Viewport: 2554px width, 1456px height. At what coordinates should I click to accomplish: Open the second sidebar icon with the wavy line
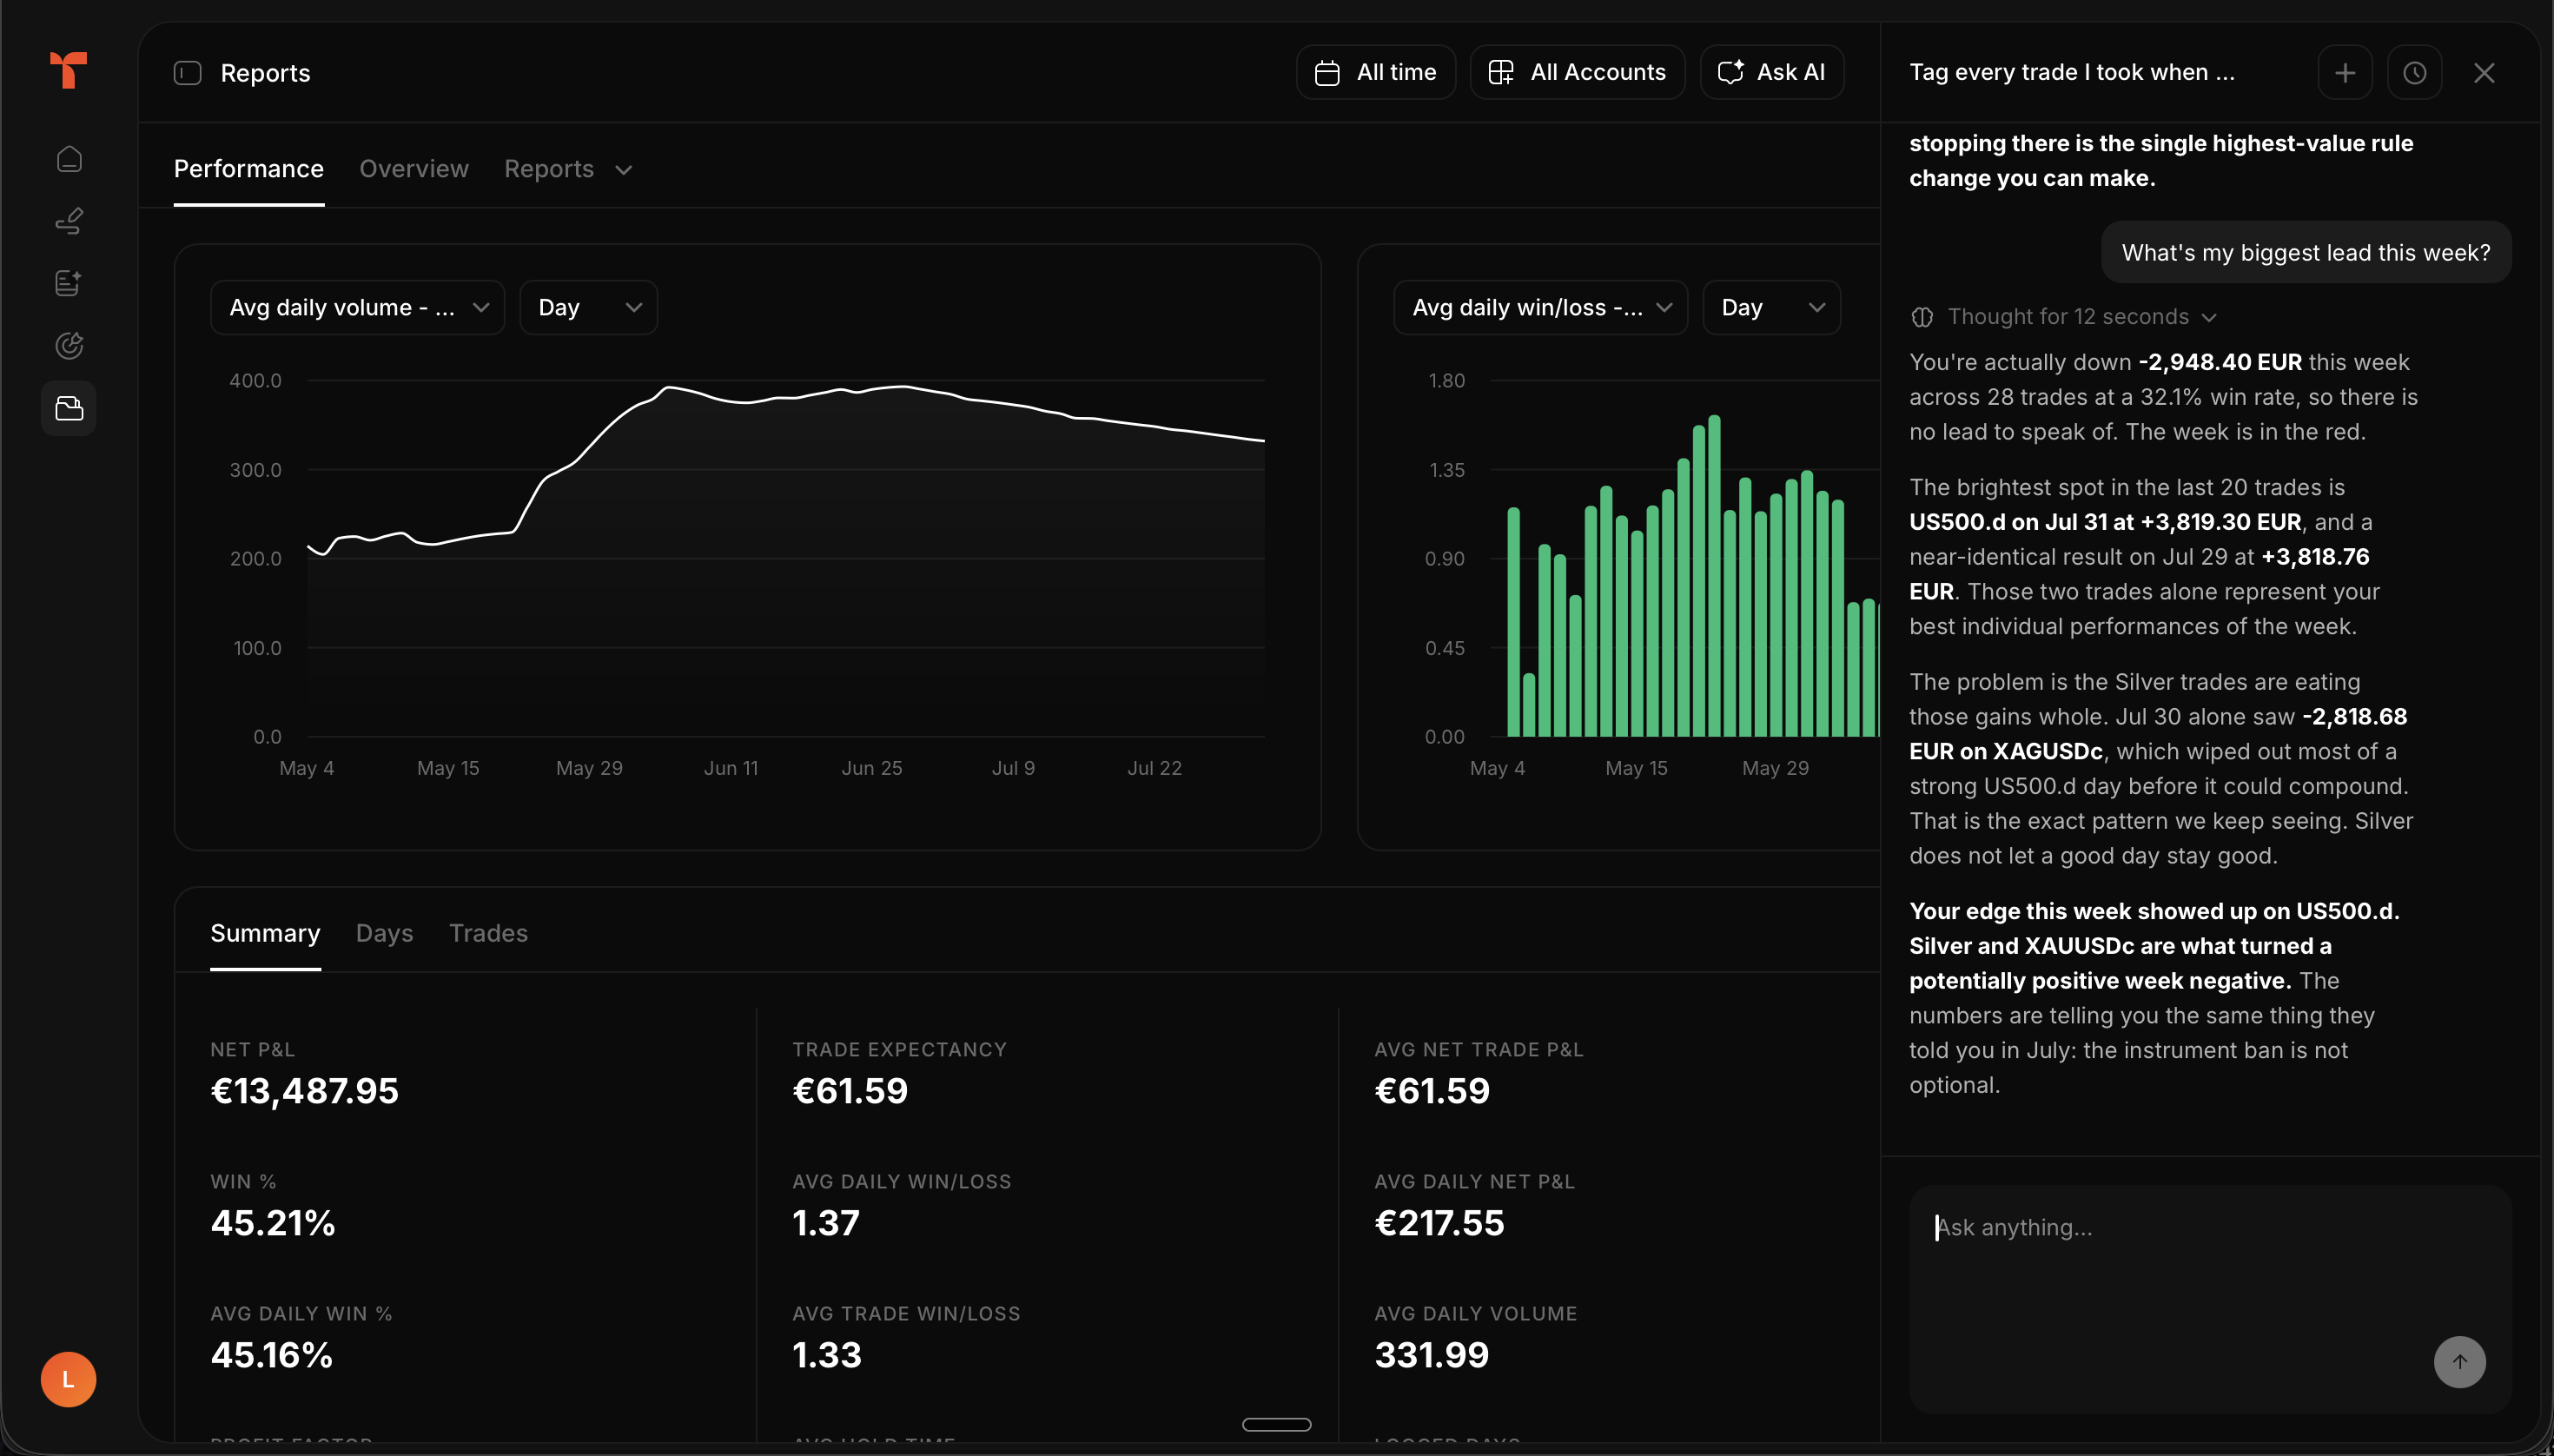tap(69, 221)
